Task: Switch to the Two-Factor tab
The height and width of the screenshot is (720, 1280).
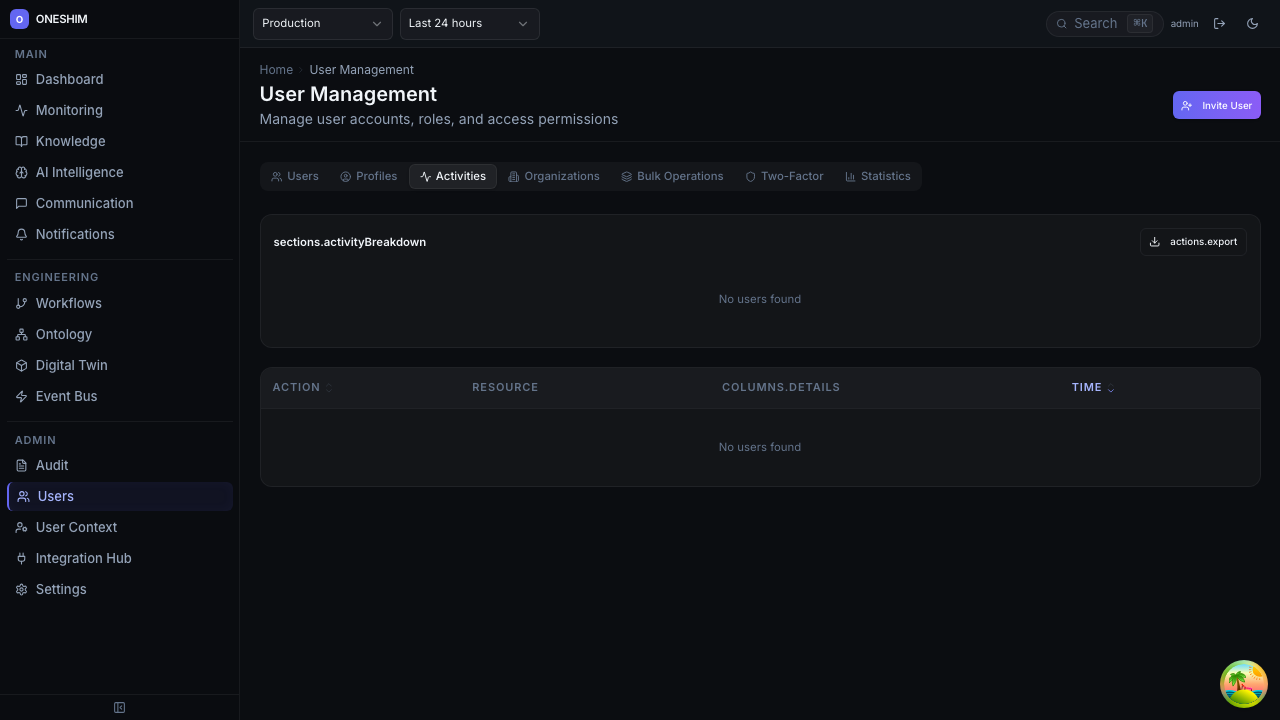Action: point(784,176)
